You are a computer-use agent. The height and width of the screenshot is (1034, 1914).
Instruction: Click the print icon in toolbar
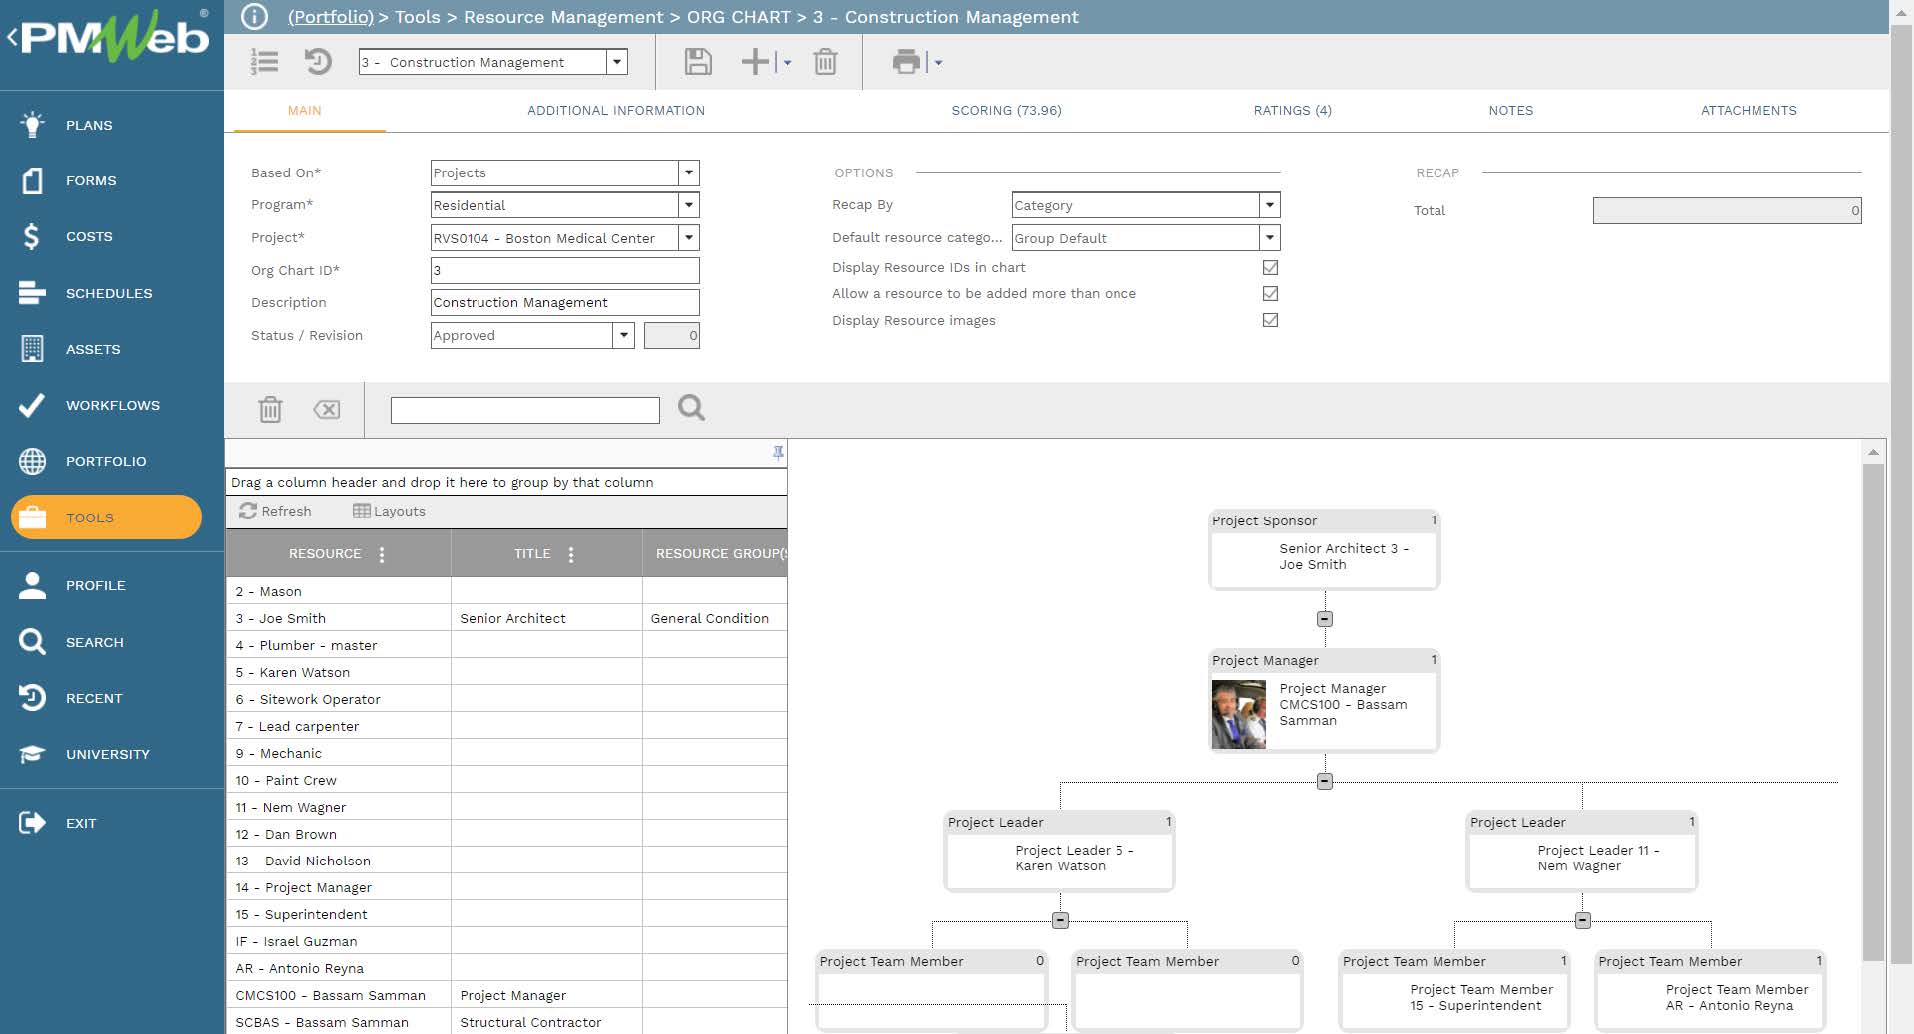pos(906,62)
